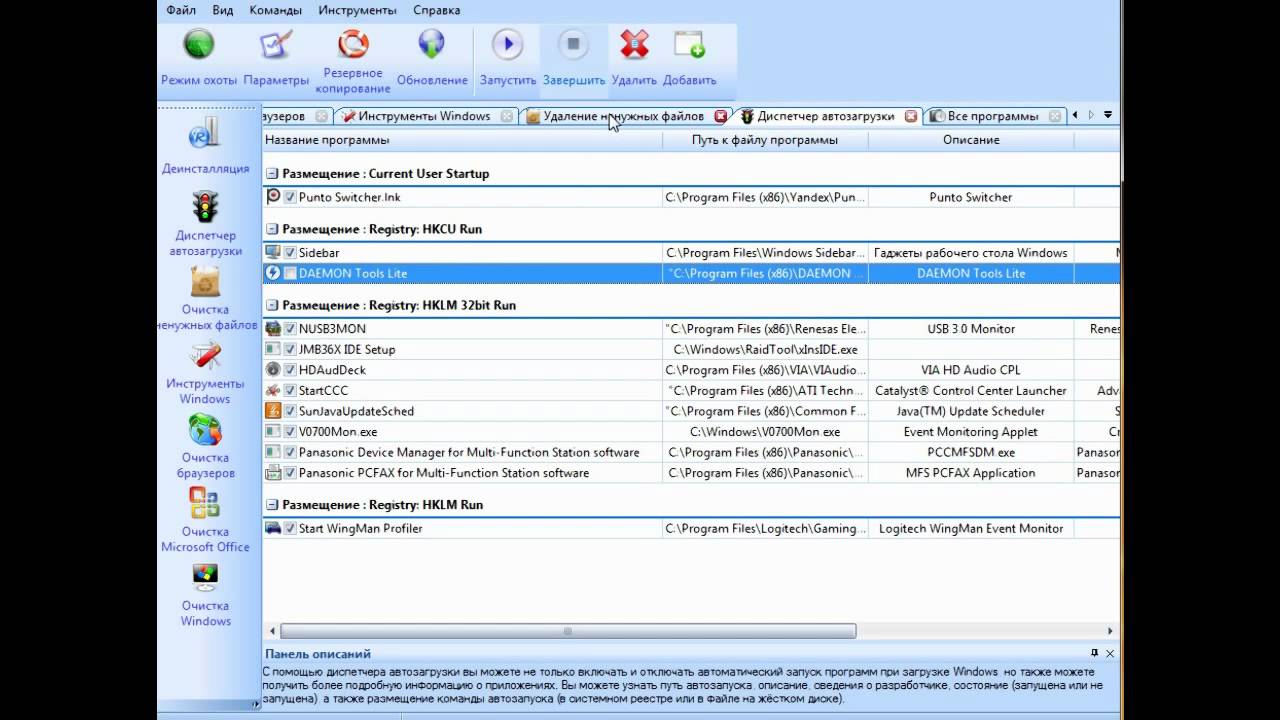This screenshot has width=1280, height=720.
Task: Uncheck the Punto Switcher.lnk startup checkbox
Action: [290, 197]
